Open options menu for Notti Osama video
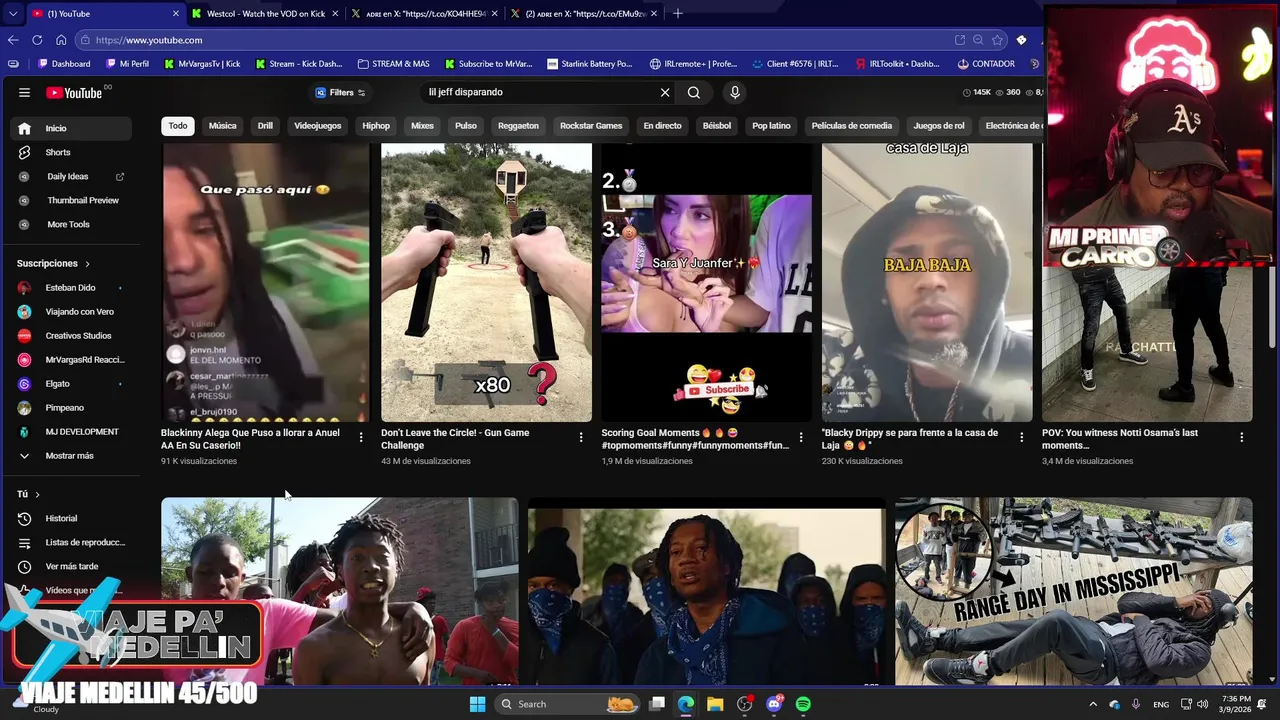 point(1241,437)
